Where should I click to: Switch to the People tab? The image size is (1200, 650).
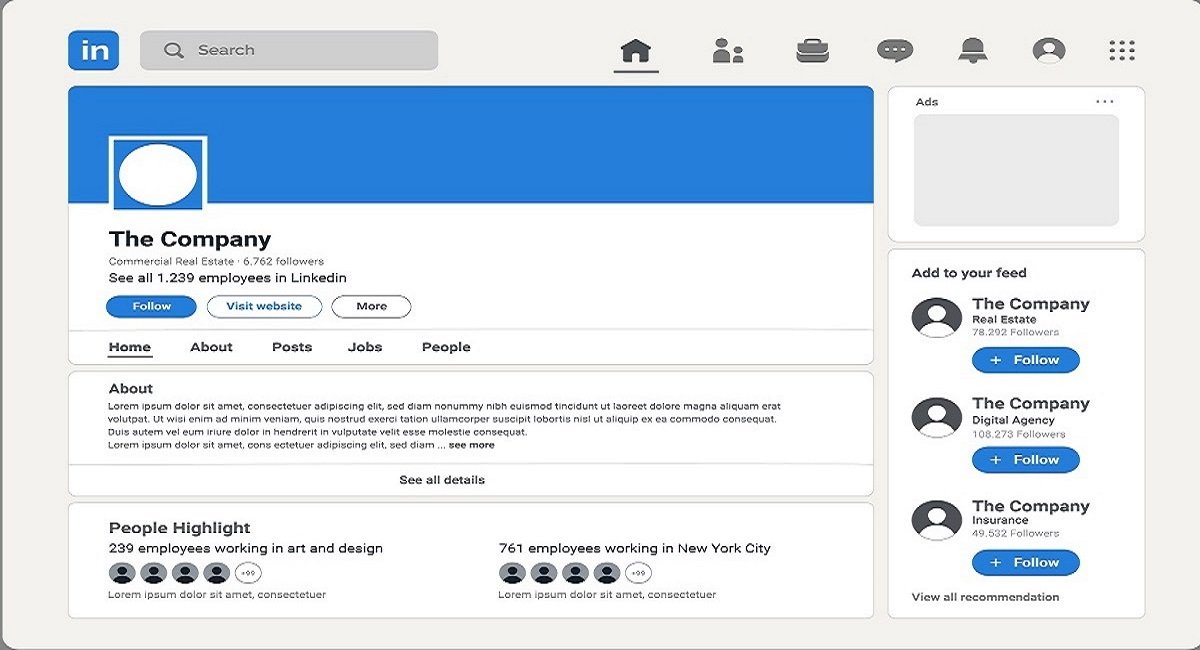(x=446, y=347)
